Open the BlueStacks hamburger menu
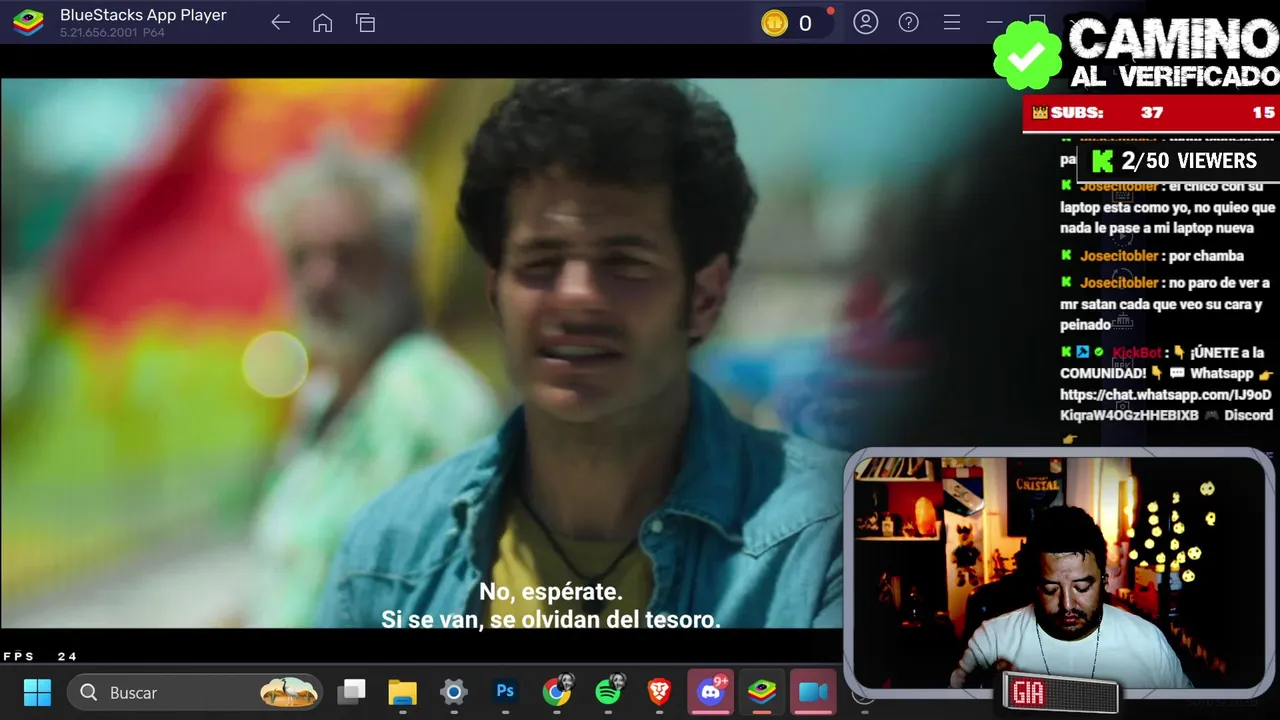 [951, 22]
